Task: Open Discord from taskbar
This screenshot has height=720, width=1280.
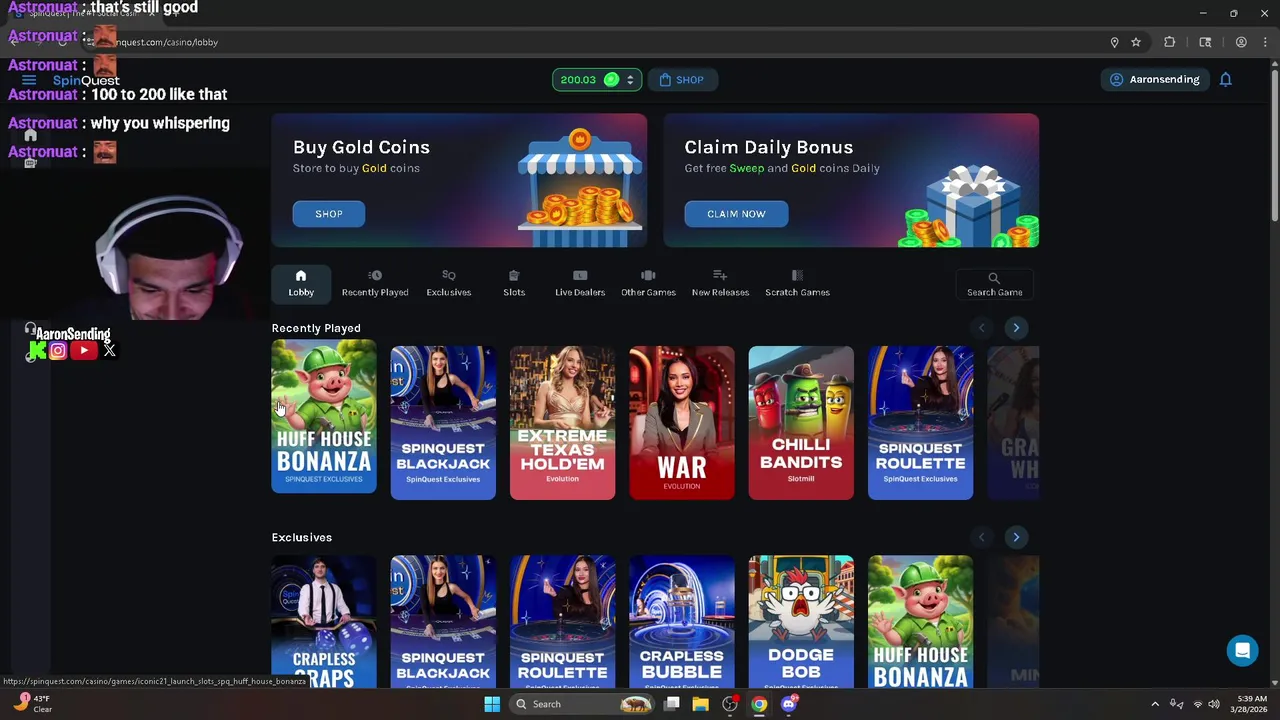Action: 789,704
